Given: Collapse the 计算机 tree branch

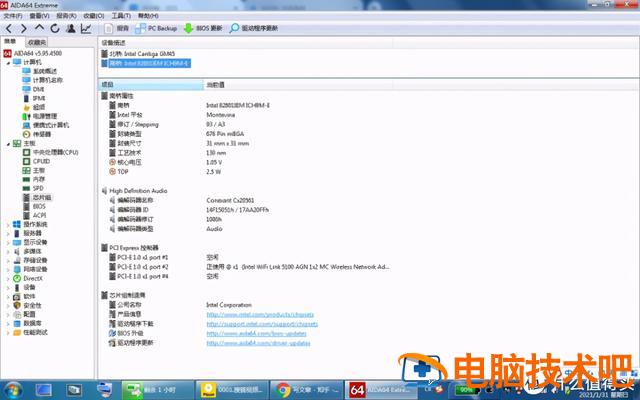Looking at the screenshot, I should (8, 62).
